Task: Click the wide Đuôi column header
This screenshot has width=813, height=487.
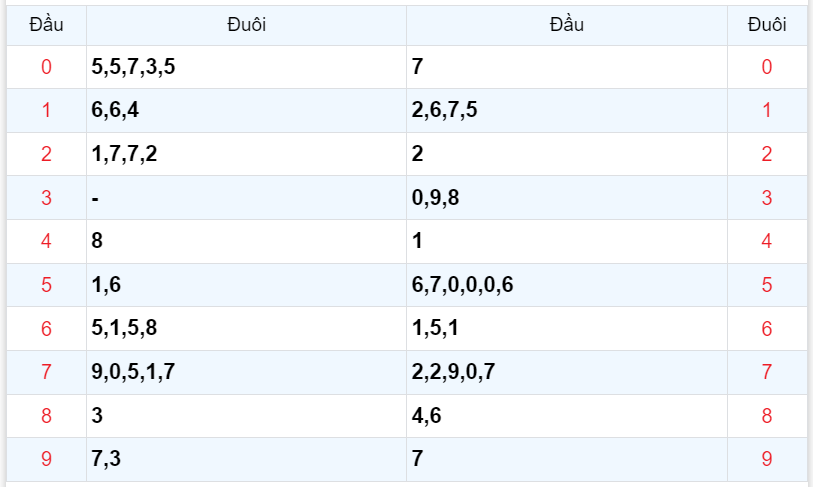Action: pyautogui.click(x=246, y=25)
